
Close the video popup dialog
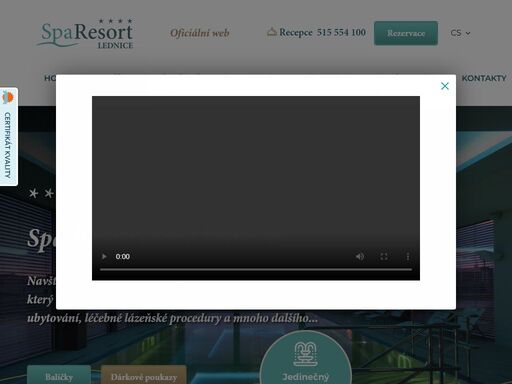(445, 86)
